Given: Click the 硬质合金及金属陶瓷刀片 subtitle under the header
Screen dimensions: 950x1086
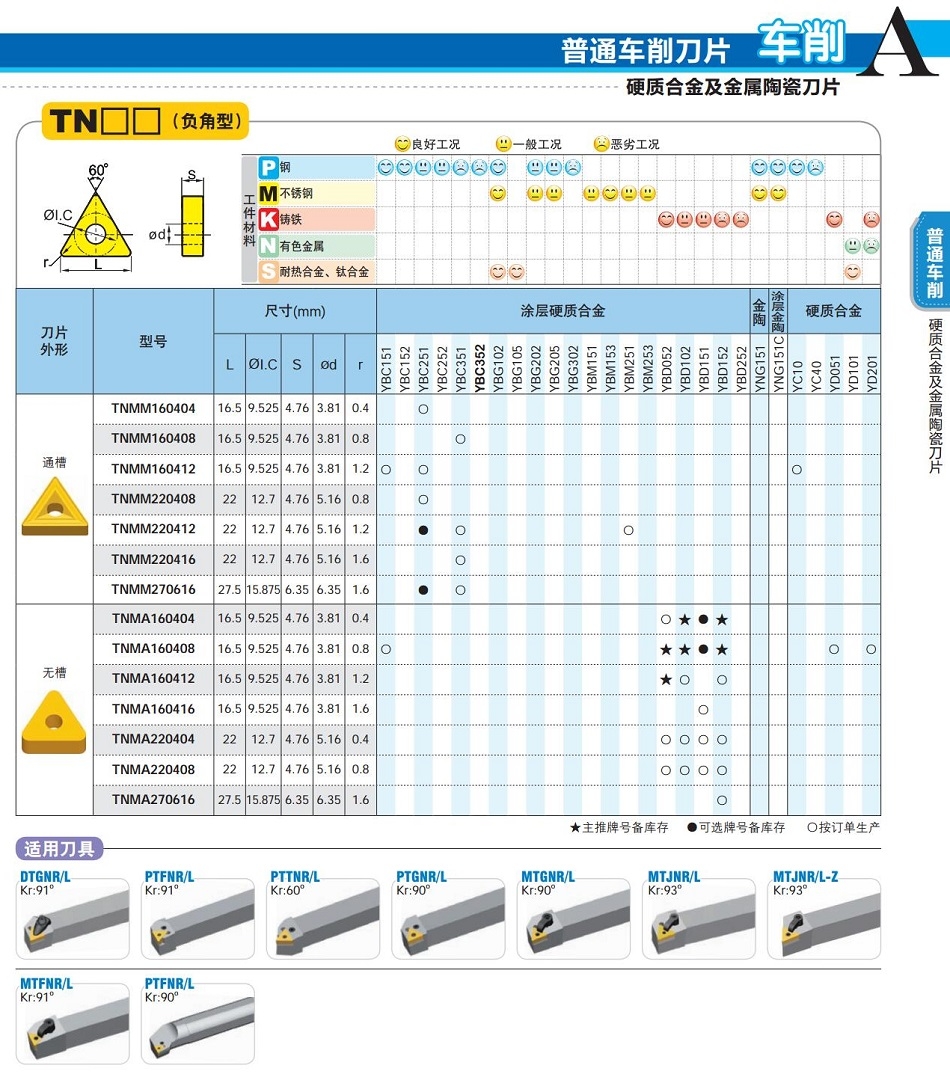Looking at the screenshot, I should click(x=733, y=87).
